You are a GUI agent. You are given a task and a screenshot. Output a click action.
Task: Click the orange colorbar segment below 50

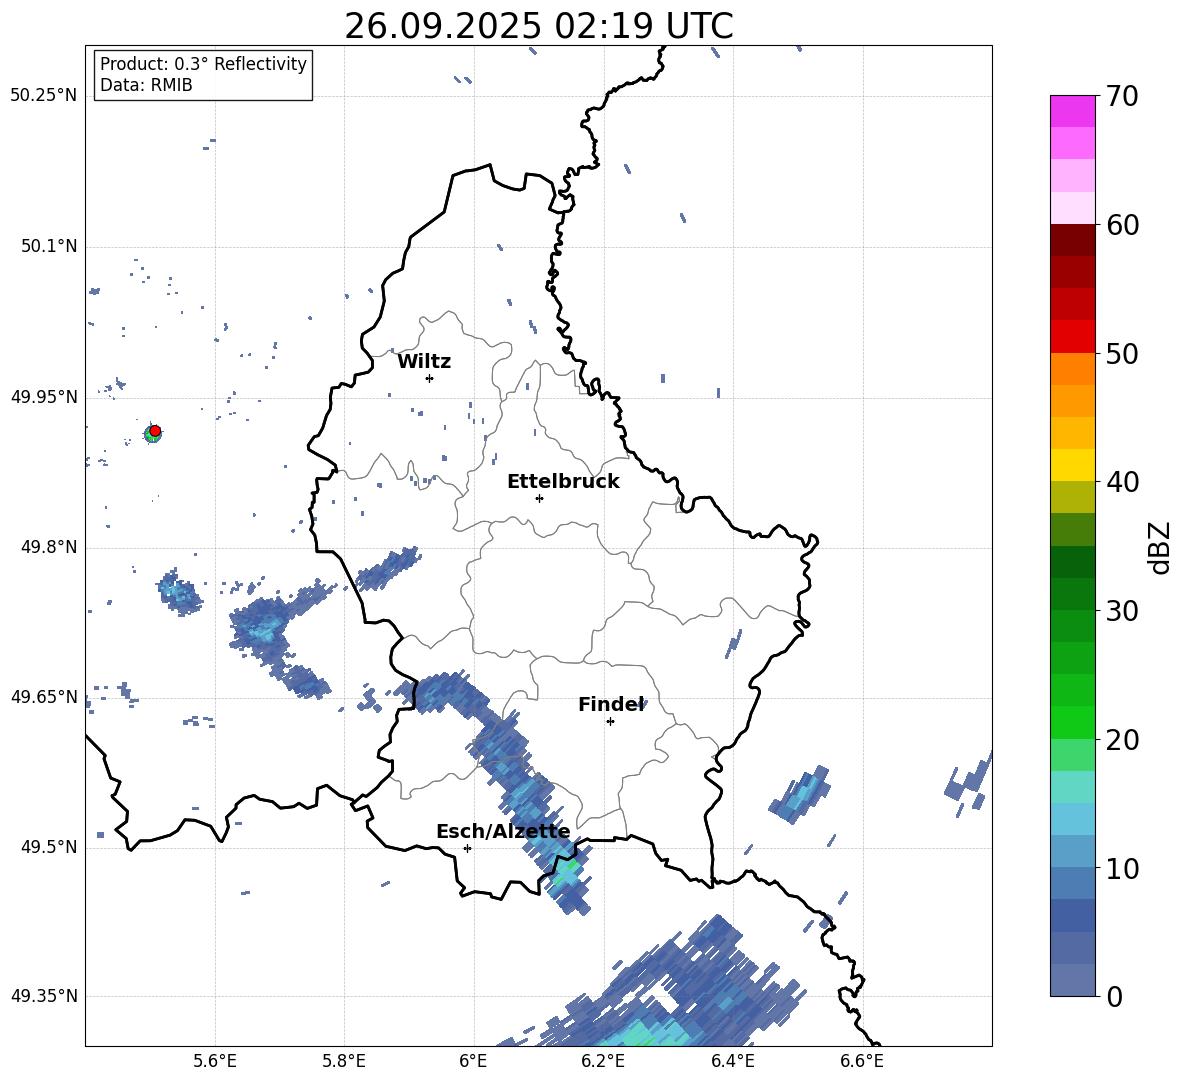[x=1072, y=368]
